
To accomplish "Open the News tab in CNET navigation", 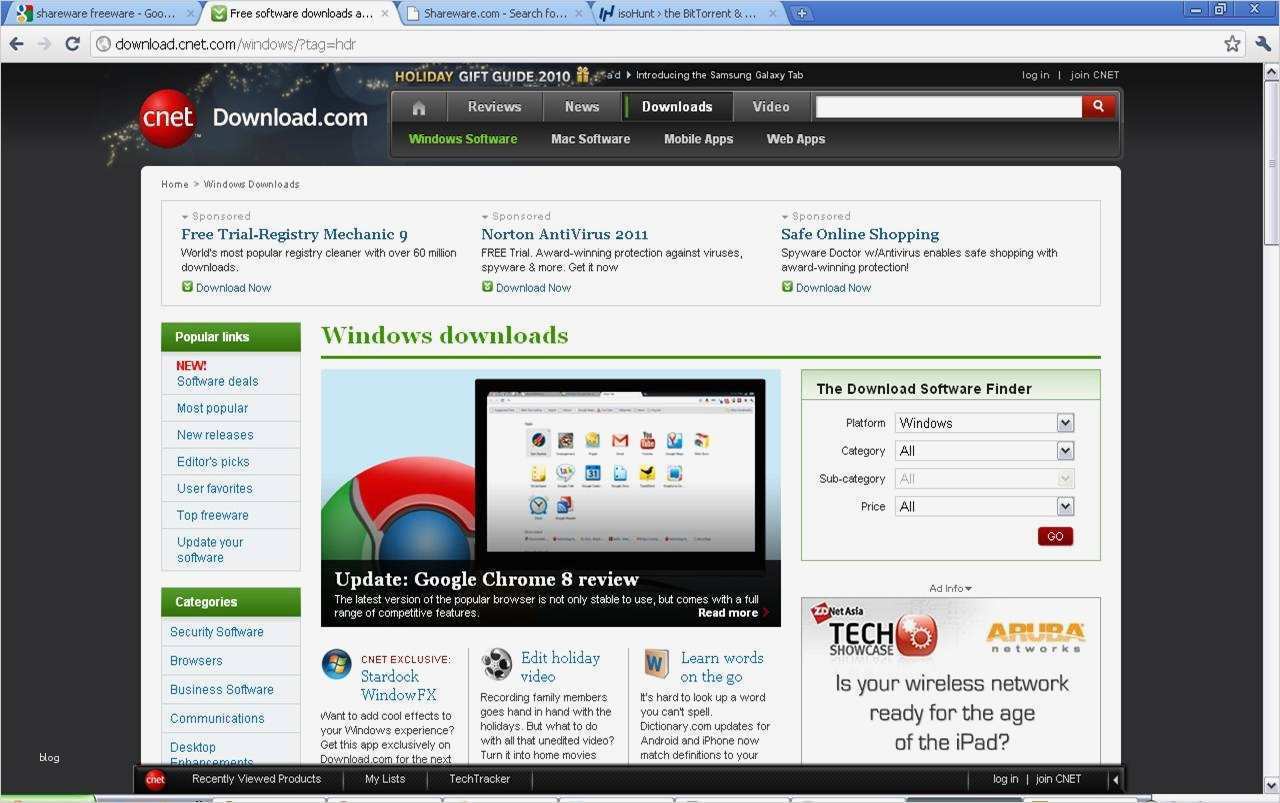I will 582,107.
